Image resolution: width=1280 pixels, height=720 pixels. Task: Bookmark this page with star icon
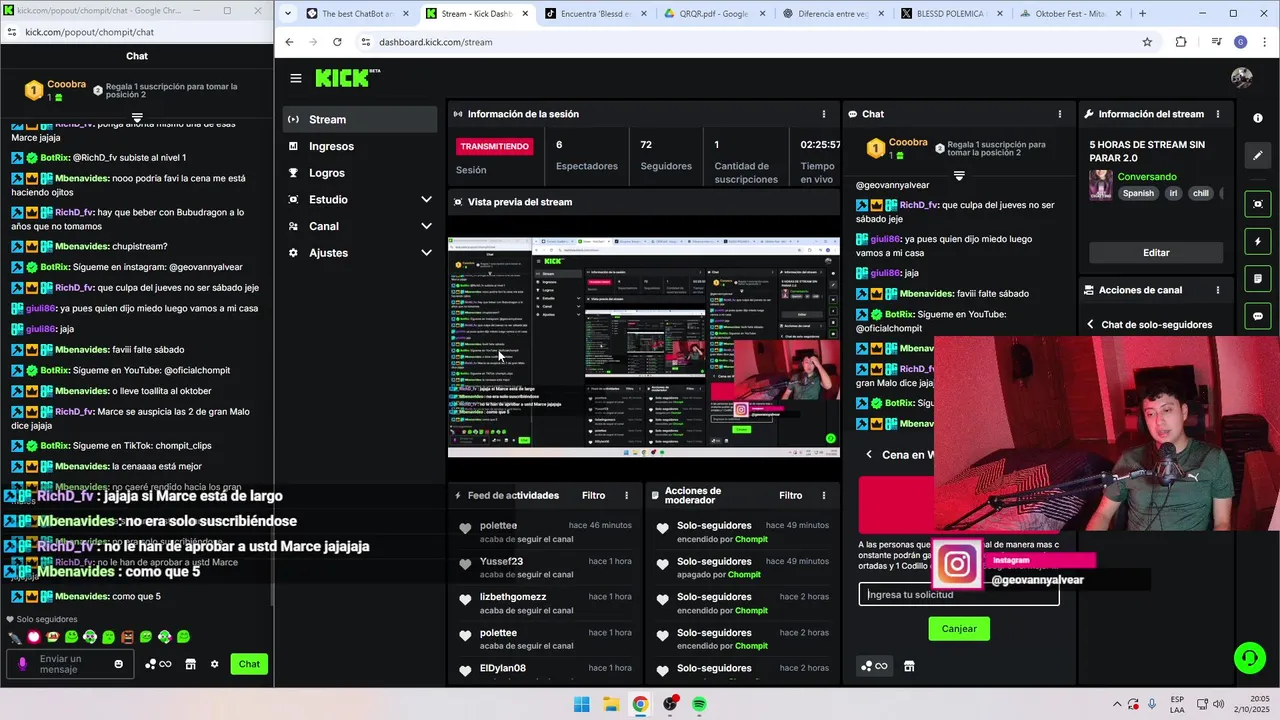1147,42
